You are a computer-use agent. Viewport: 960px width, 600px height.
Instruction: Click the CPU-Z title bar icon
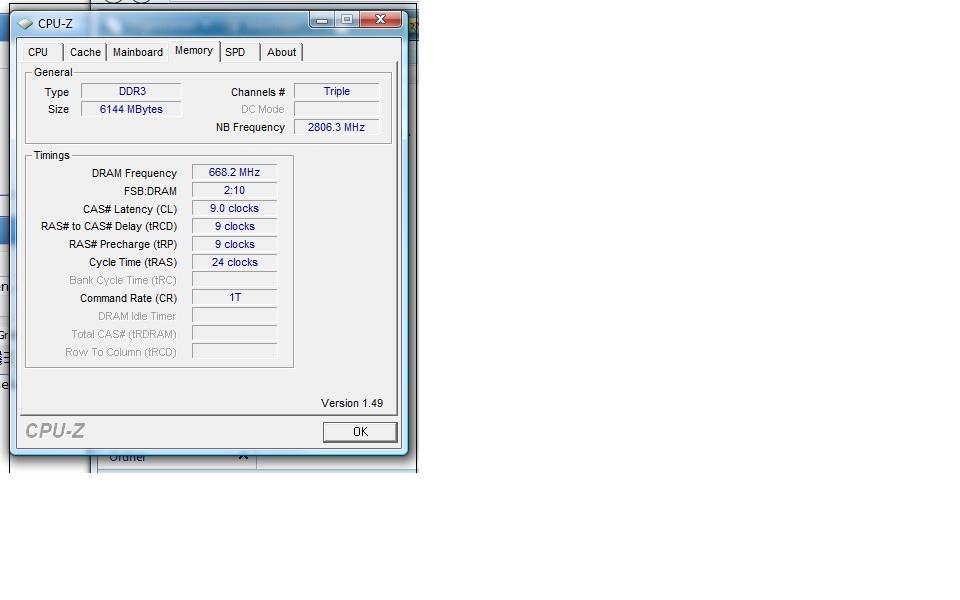tap(24, 24)
